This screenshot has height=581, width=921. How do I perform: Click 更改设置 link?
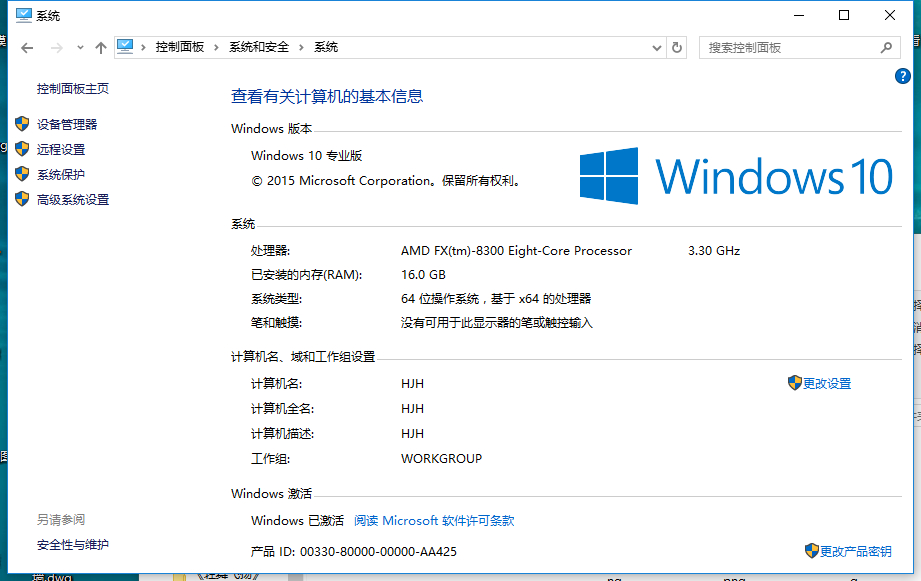(827, 384)
